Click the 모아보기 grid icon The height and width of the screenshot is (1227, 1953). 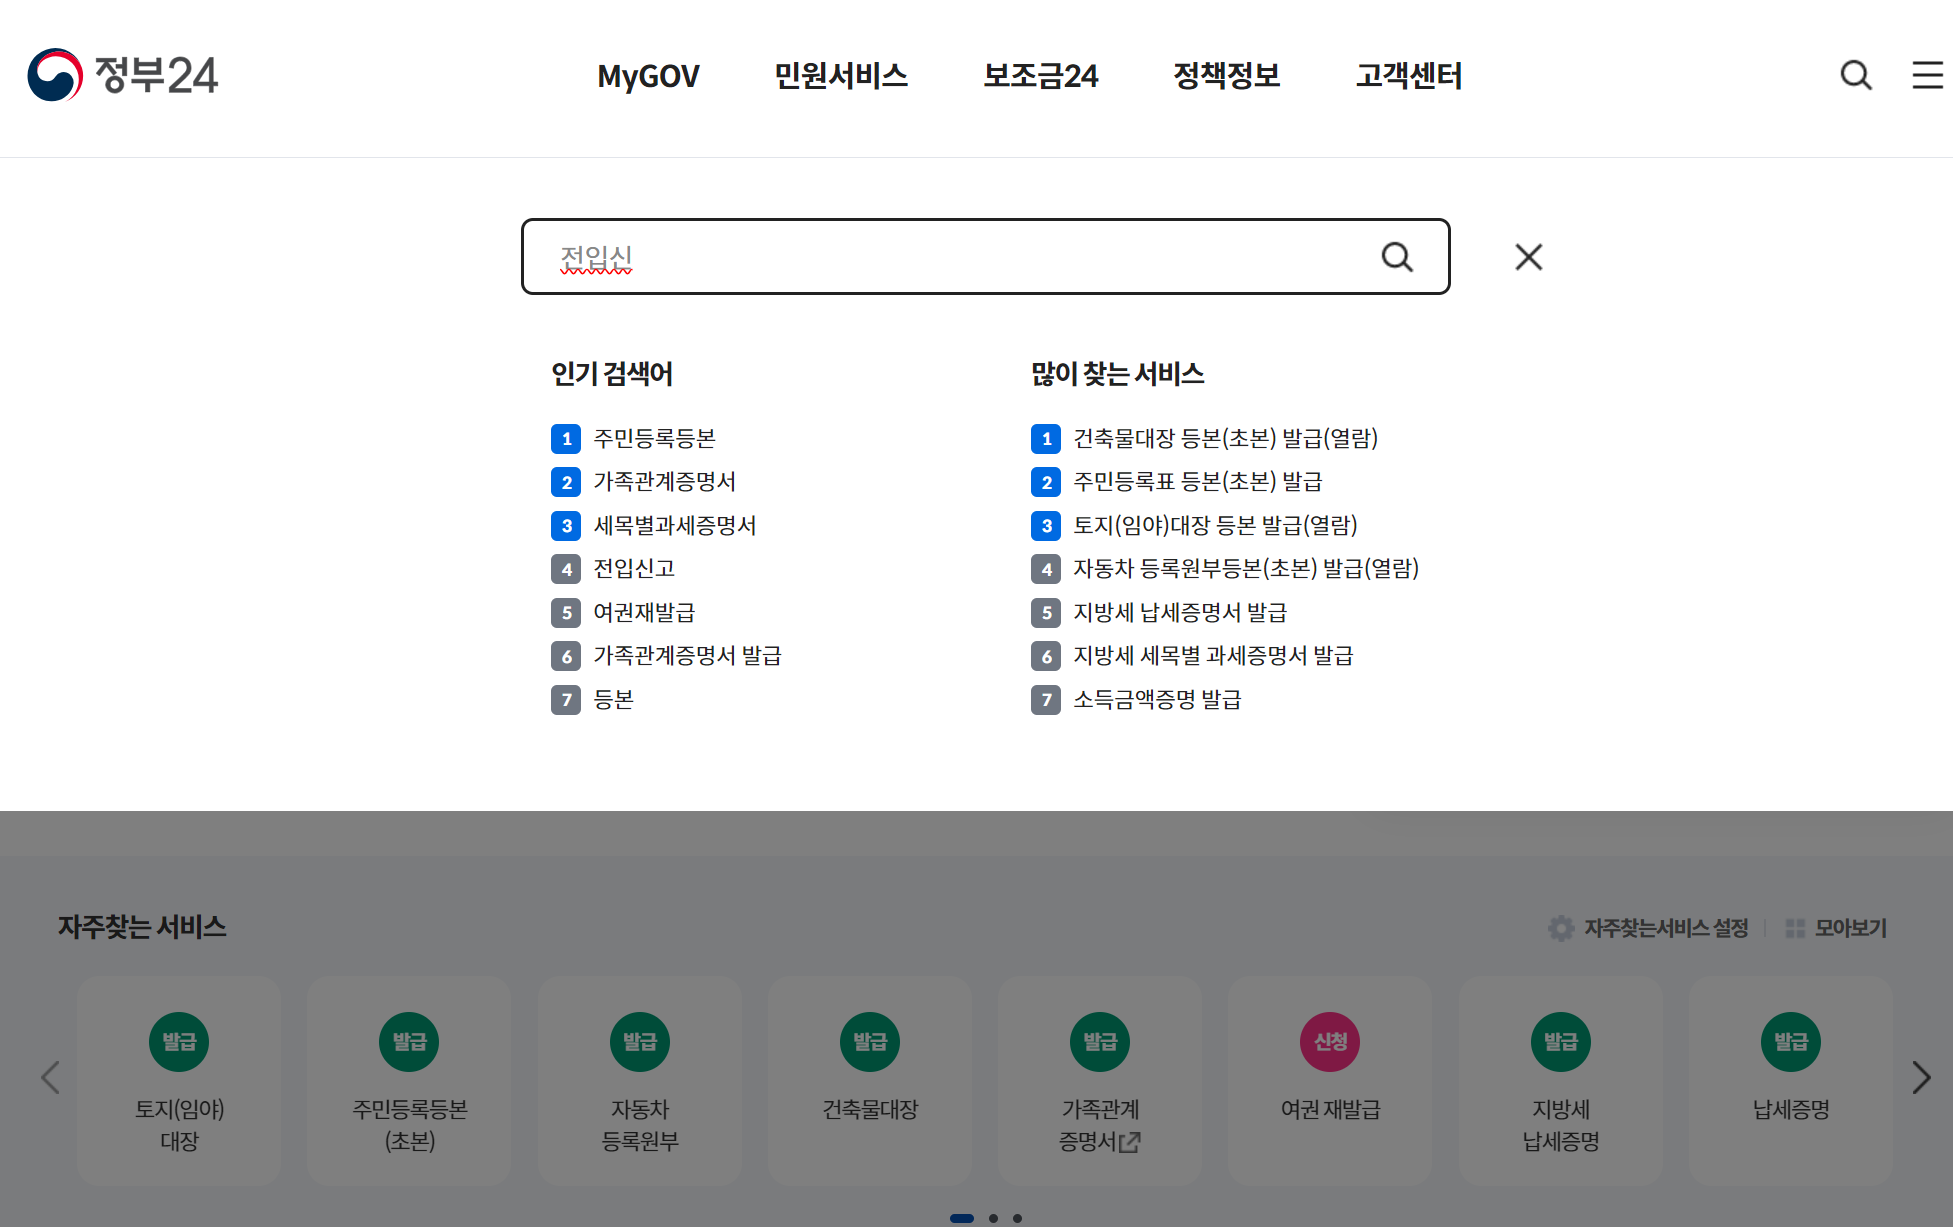tap(1797, 927)
